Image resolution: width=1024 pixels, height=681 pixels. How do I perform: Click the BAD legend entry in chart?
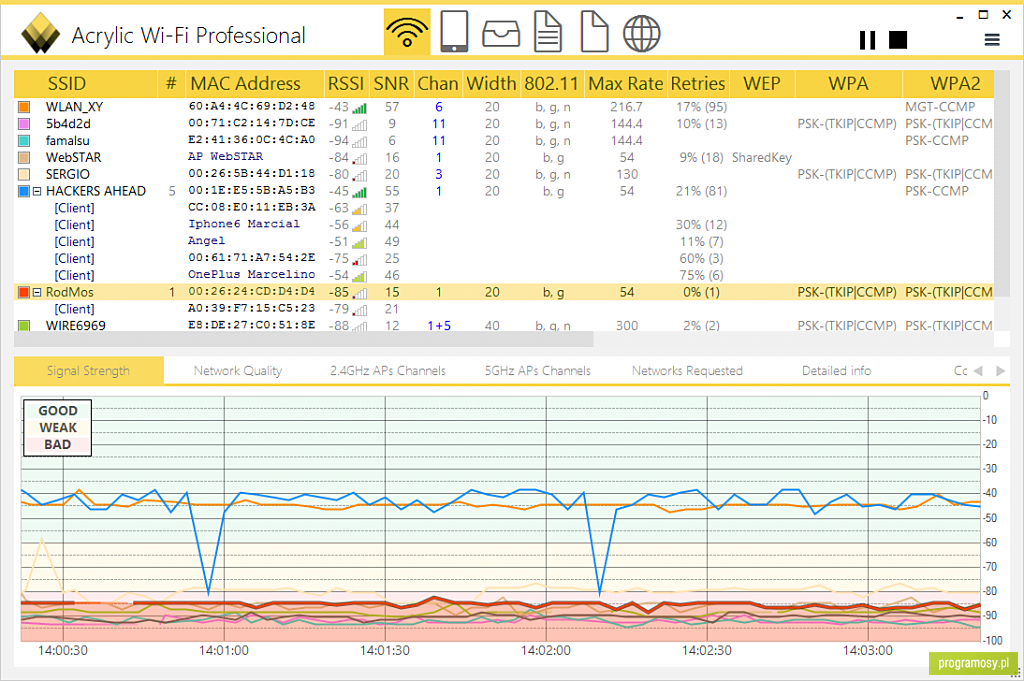pyautogui.click(x=57, y=445)
